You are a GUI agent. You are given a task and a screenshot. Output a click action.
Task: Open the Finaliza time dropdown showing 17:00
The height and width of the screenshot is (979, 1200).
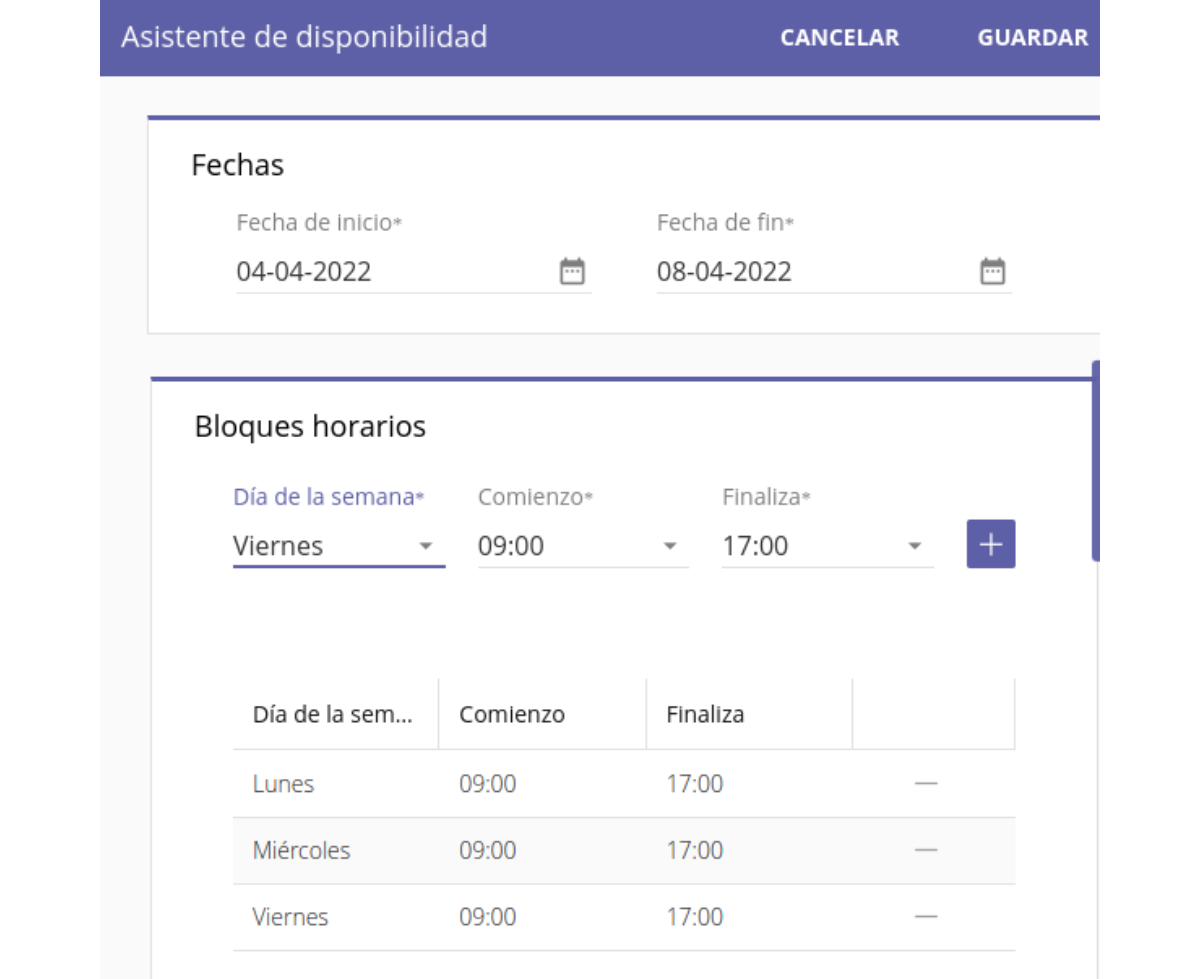pyautogui.click(x=827, y=545)
